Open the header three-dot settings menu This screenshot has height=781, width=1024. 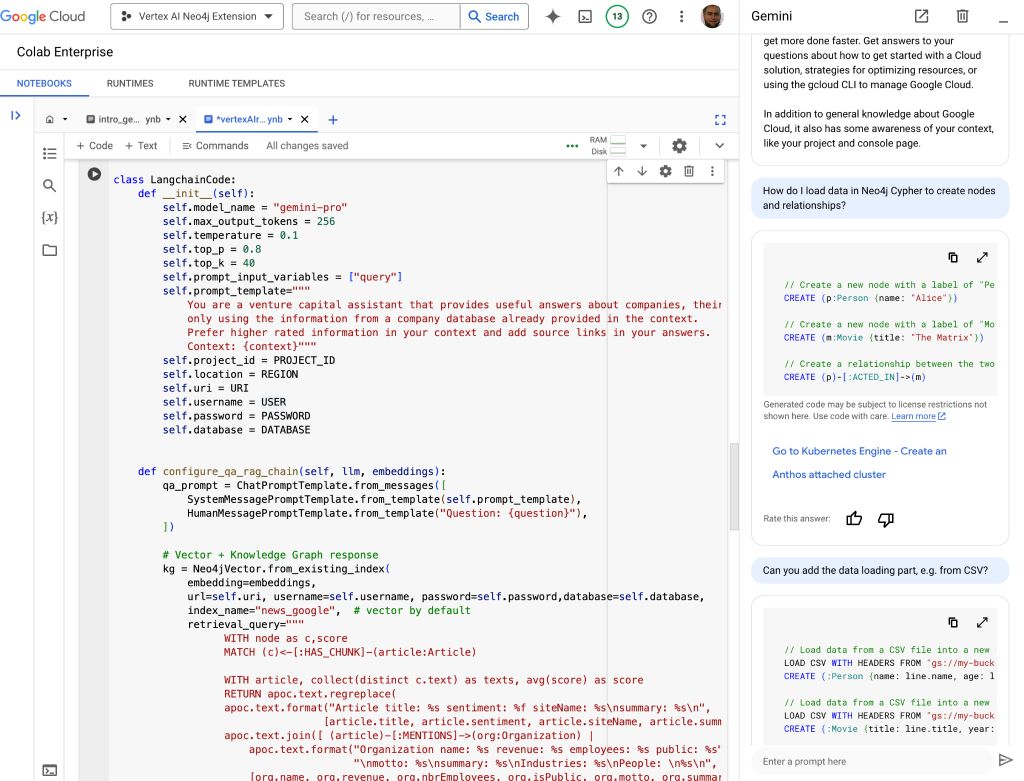[681, 16]
